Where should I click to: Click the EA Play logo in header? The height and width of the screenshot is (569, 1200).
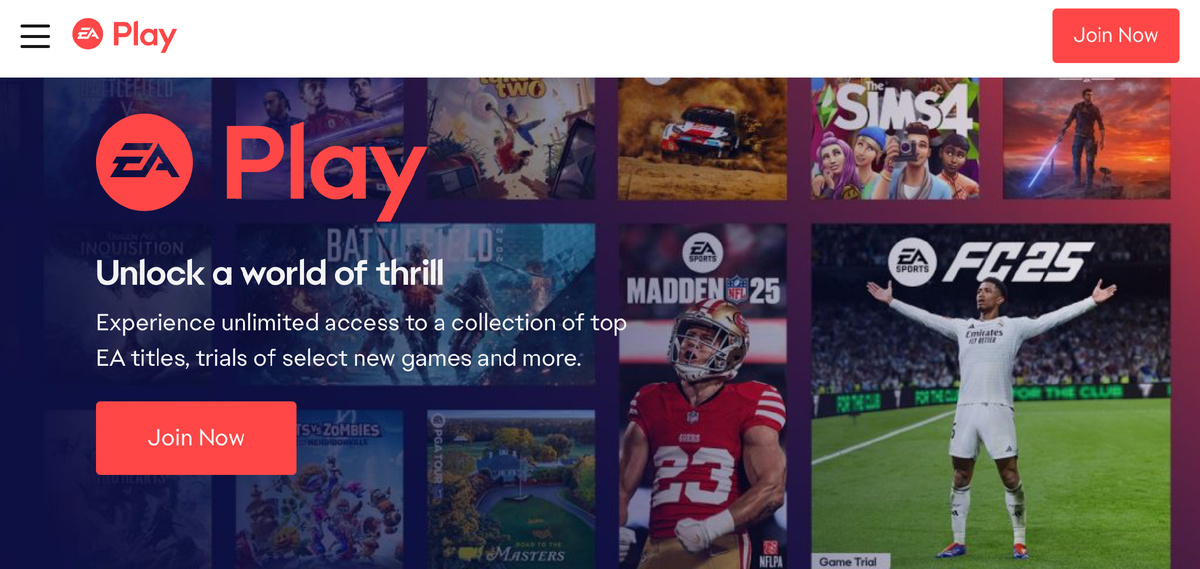[125, 35]
